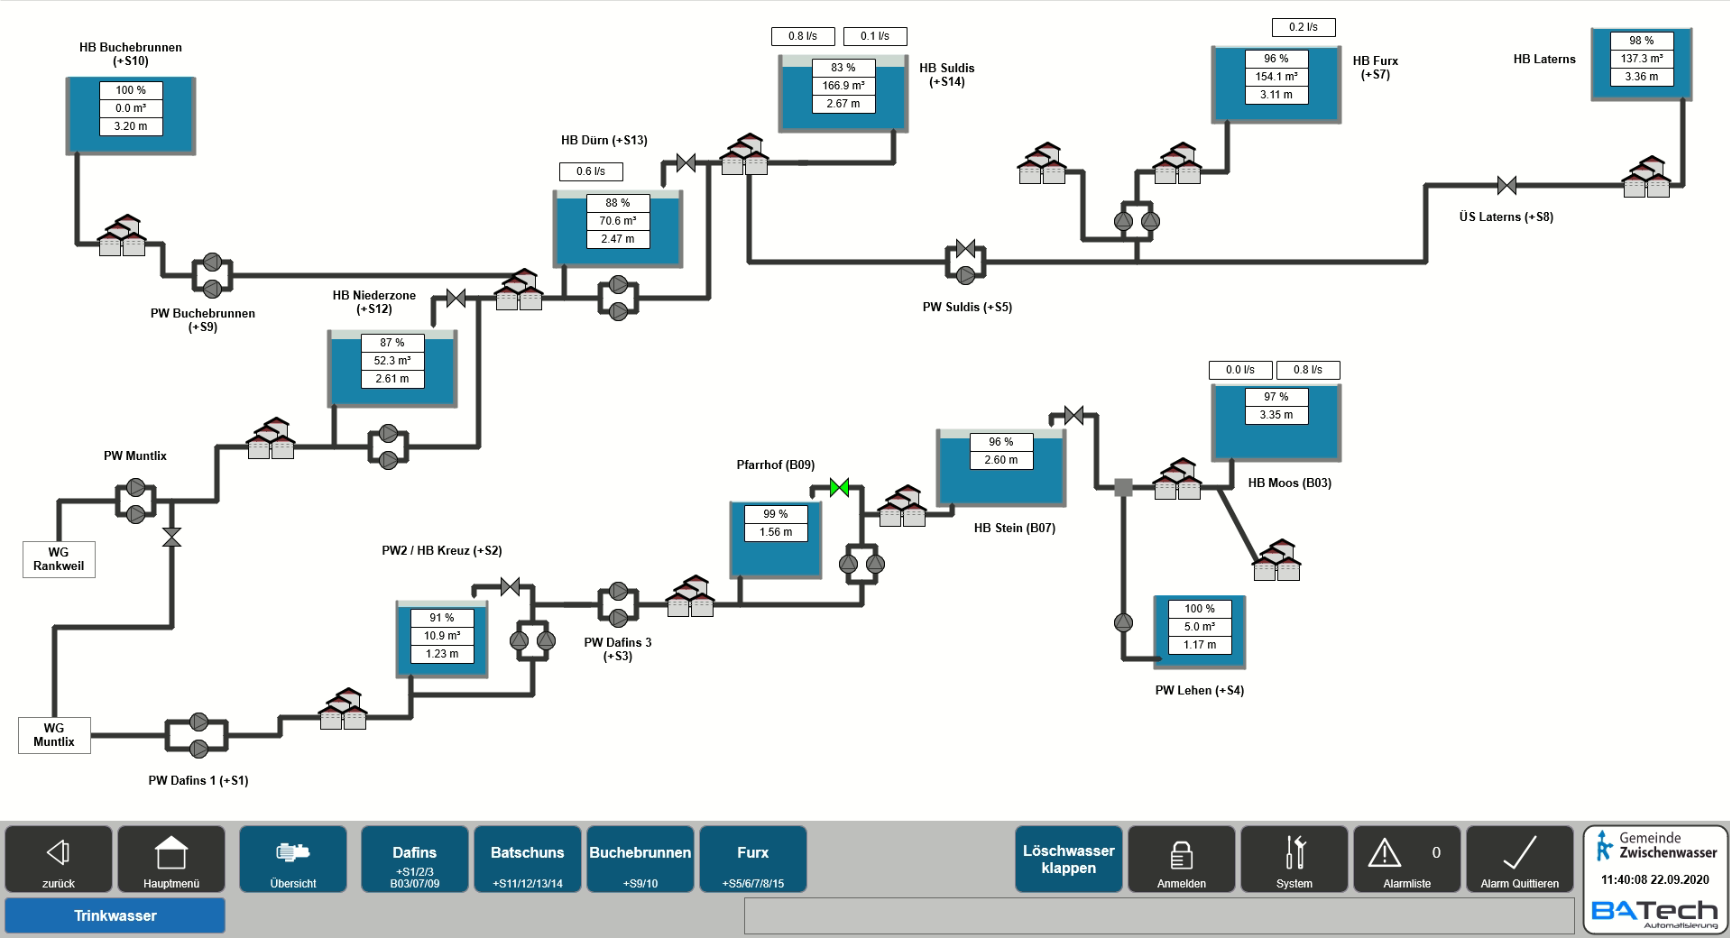Viewport: 1730px width, 938px height.
Task: Open the Übersicht pump overview button
Action: click(x=293, y=858)
